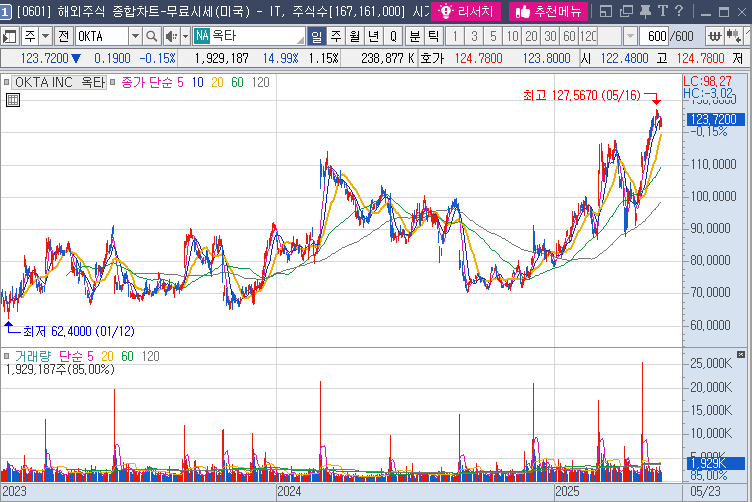This screenshot has height=502, width=752.
Task: Choose the 60 interval button
Action: click(x=569, y=36)
